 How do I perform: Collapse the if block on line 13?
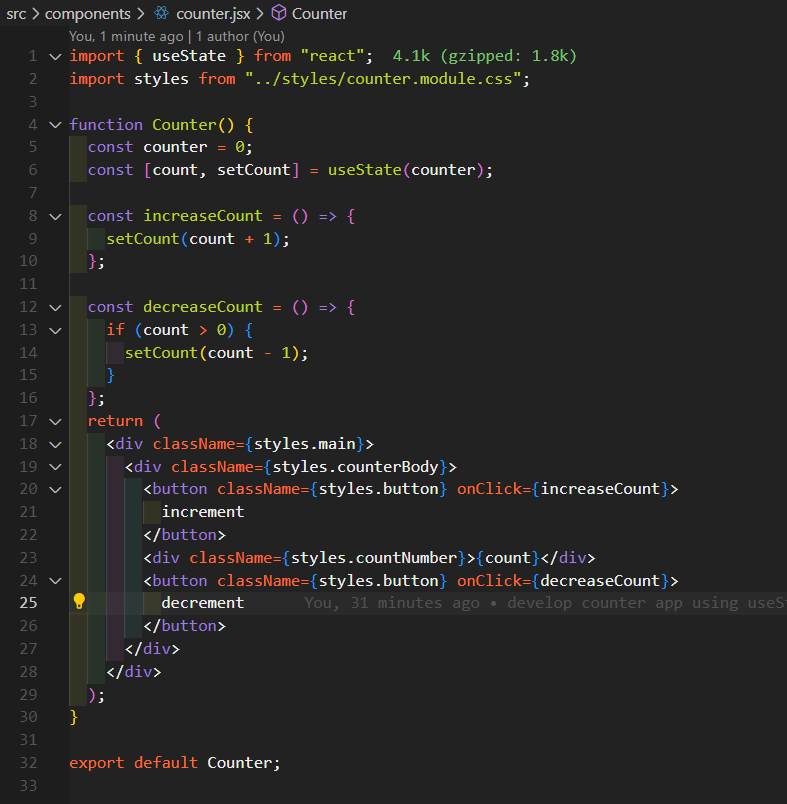(55, 330)
